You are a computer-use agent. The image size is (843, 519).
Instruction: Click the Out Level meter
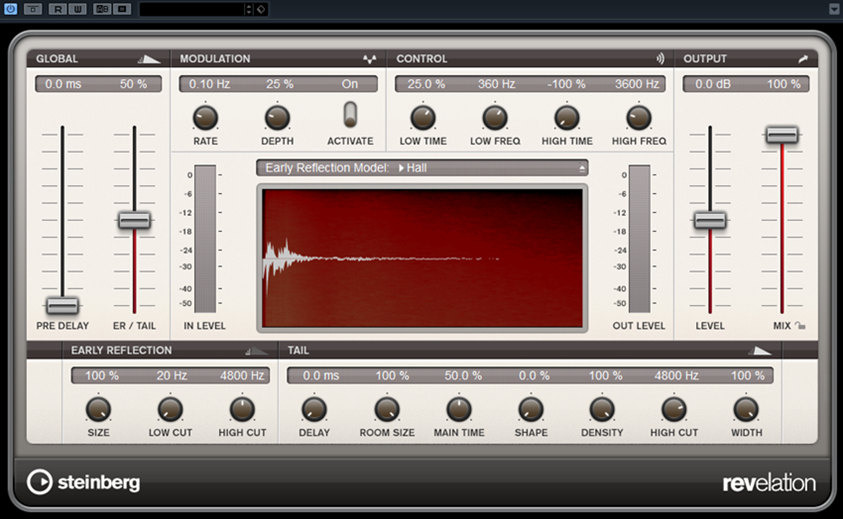[x=639, y=238]
